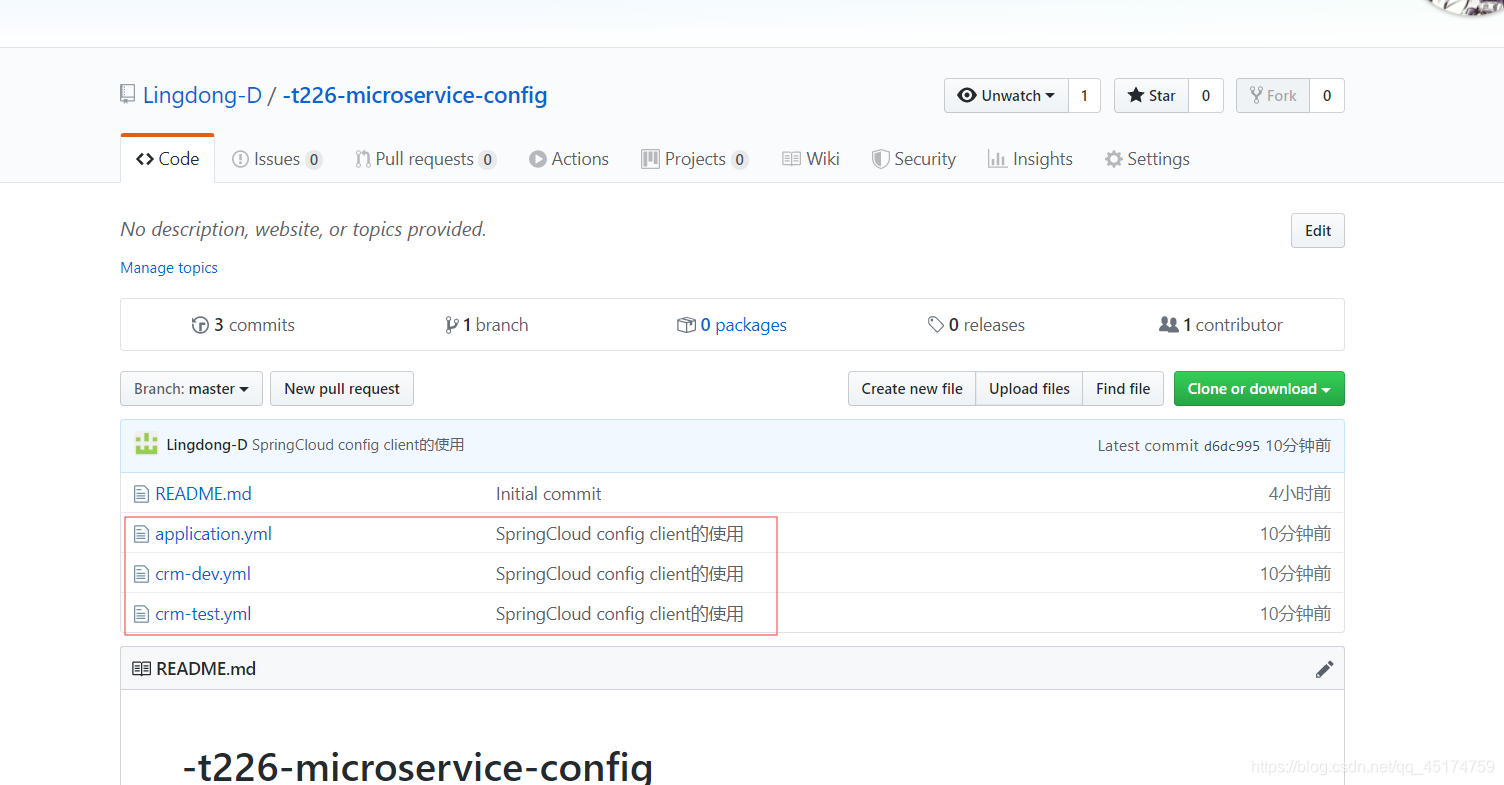Click the stargazers count 0
The width and height of the screenshot is (1504, 785).
(1206, 96)
